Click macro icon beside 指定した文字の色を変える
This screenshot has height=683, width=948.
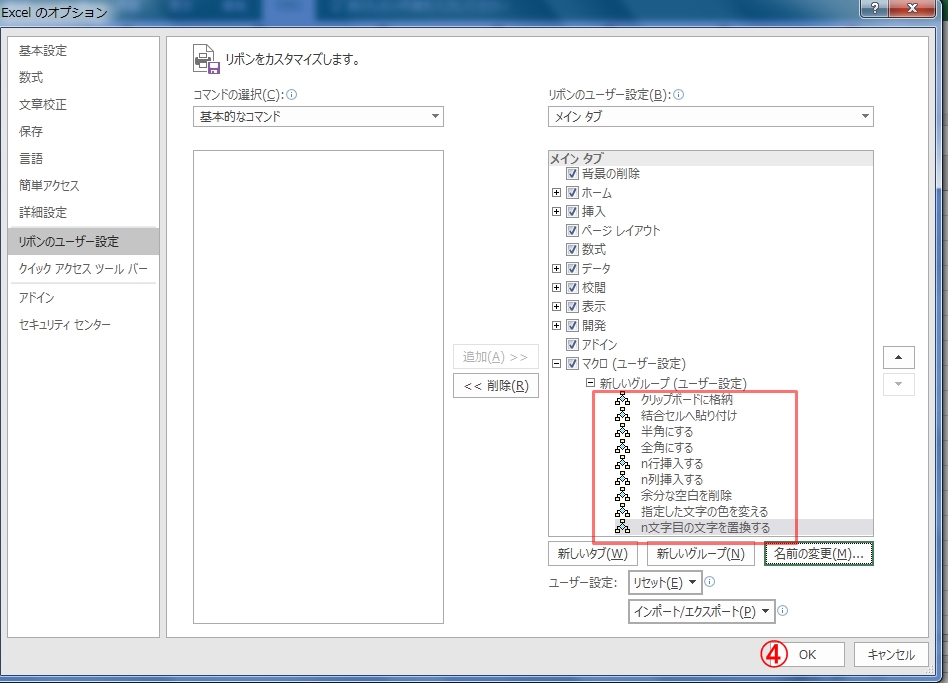click(622, 511)
